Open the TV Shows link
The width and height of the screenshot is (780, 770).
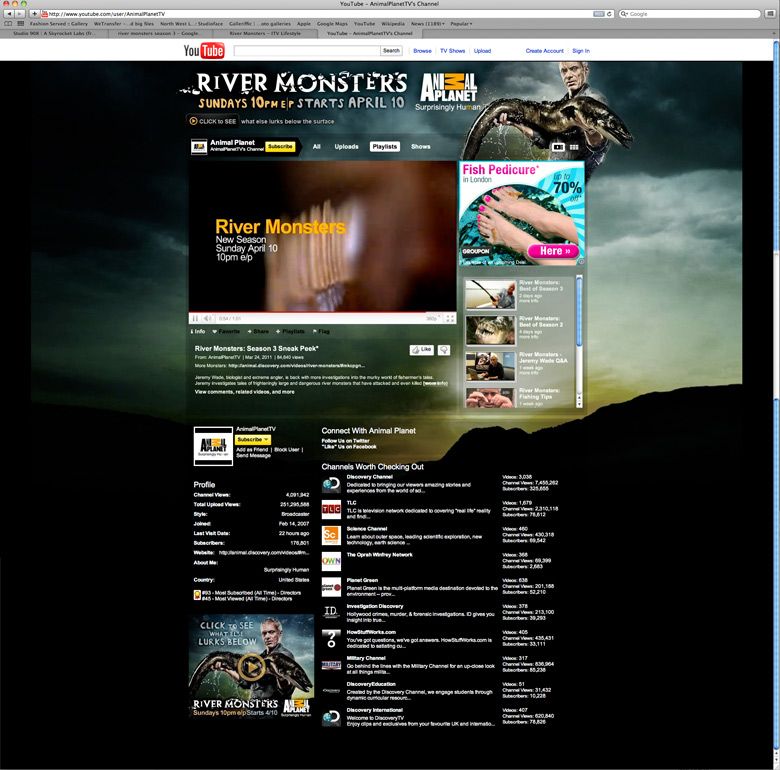coord(452,51)
